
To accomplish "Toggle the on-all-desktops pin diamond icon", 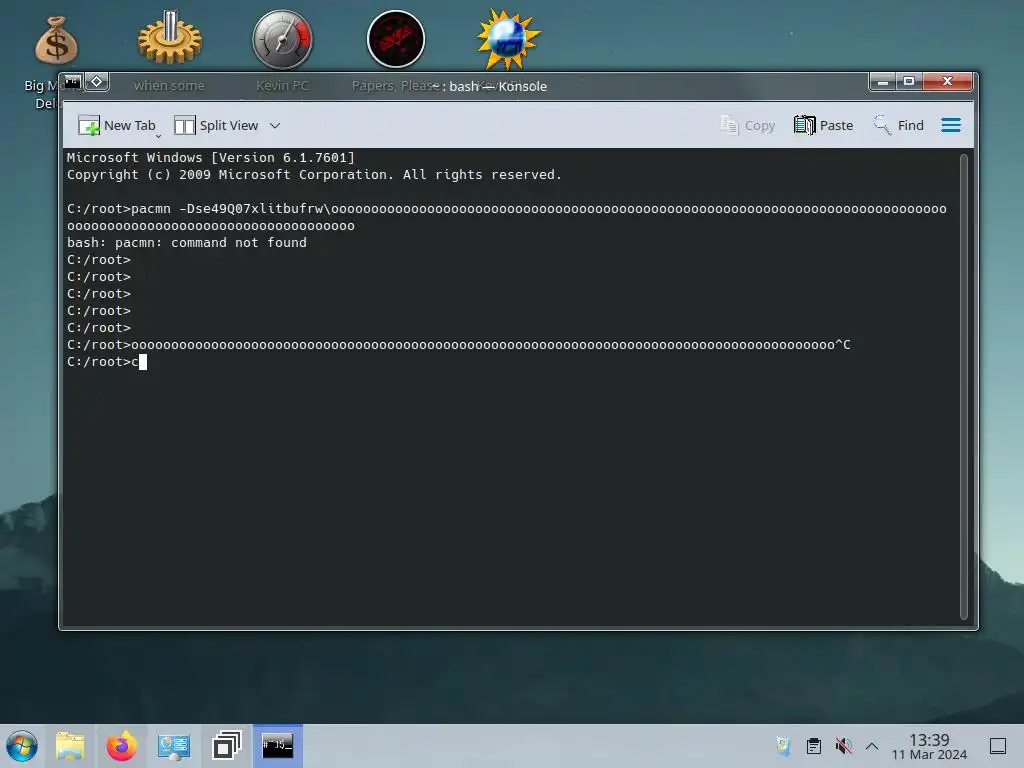I will [97, 82].
